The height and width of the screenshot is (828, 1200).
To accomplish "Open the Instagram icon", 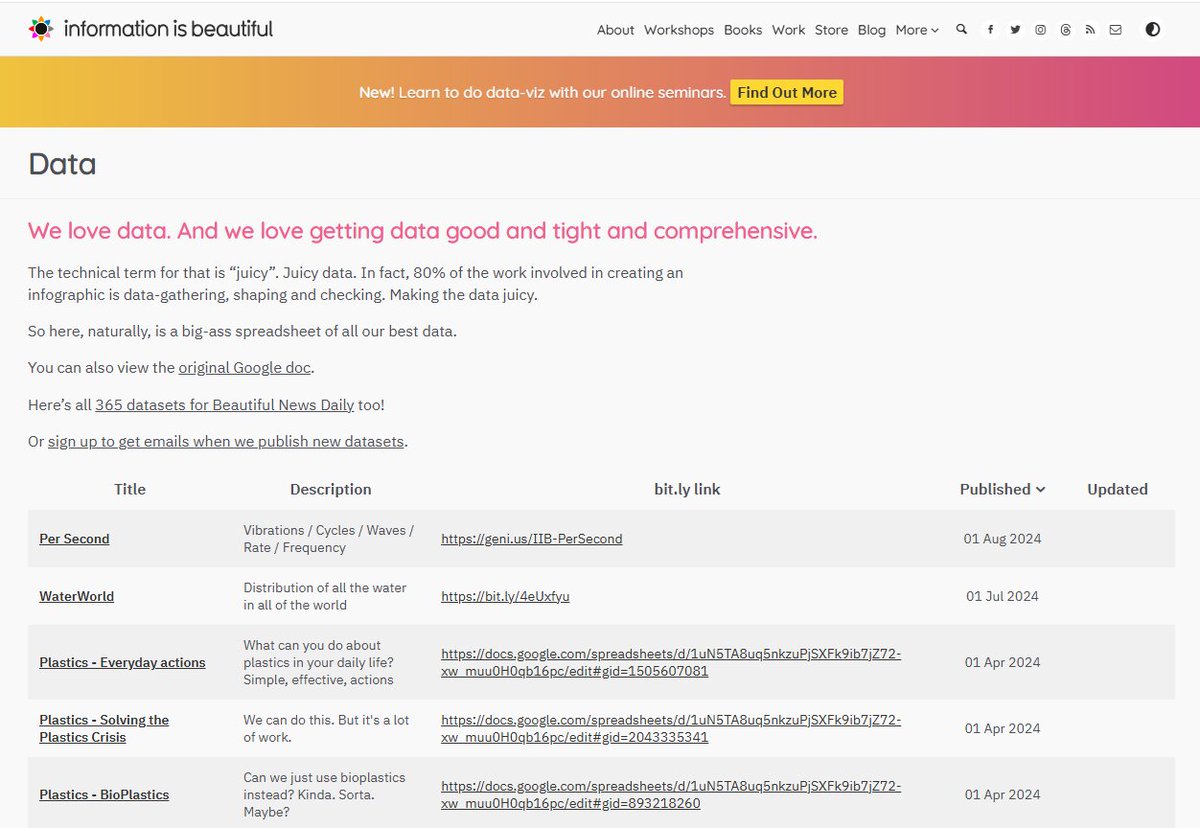I will tap(1040, 30).
